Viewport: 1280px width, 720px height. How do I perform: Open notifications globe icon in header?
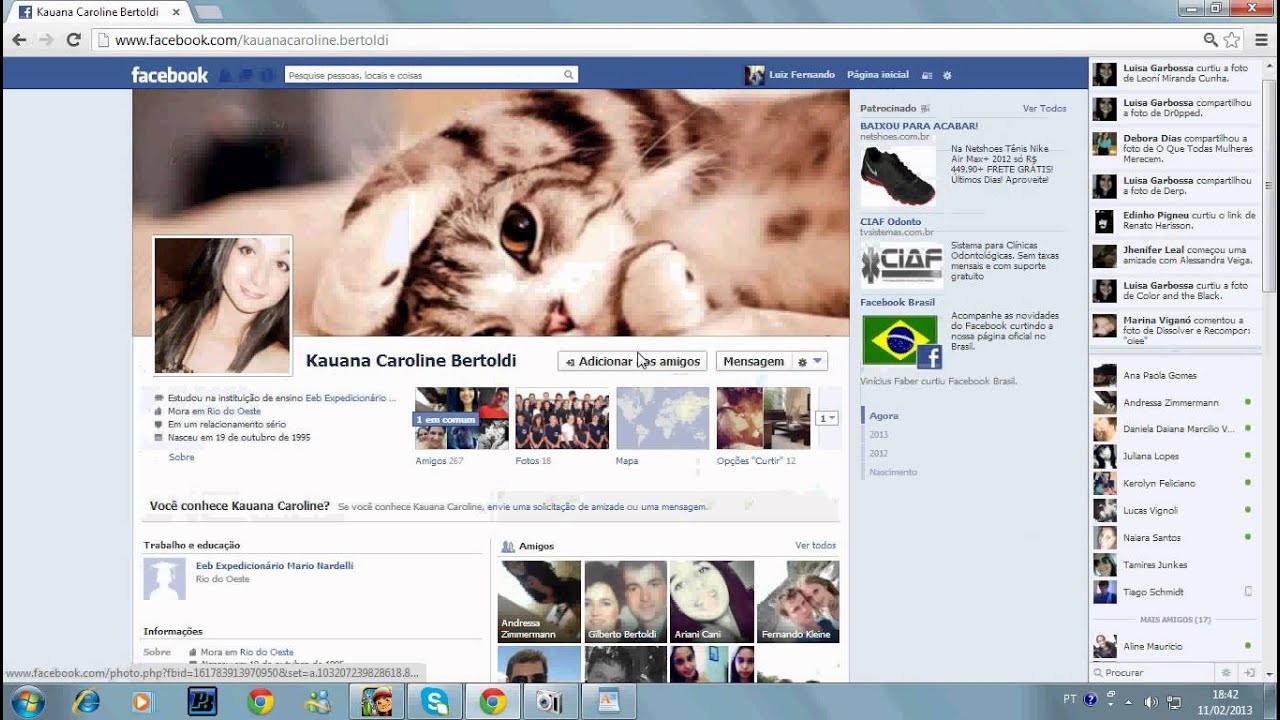click(268, 75)
